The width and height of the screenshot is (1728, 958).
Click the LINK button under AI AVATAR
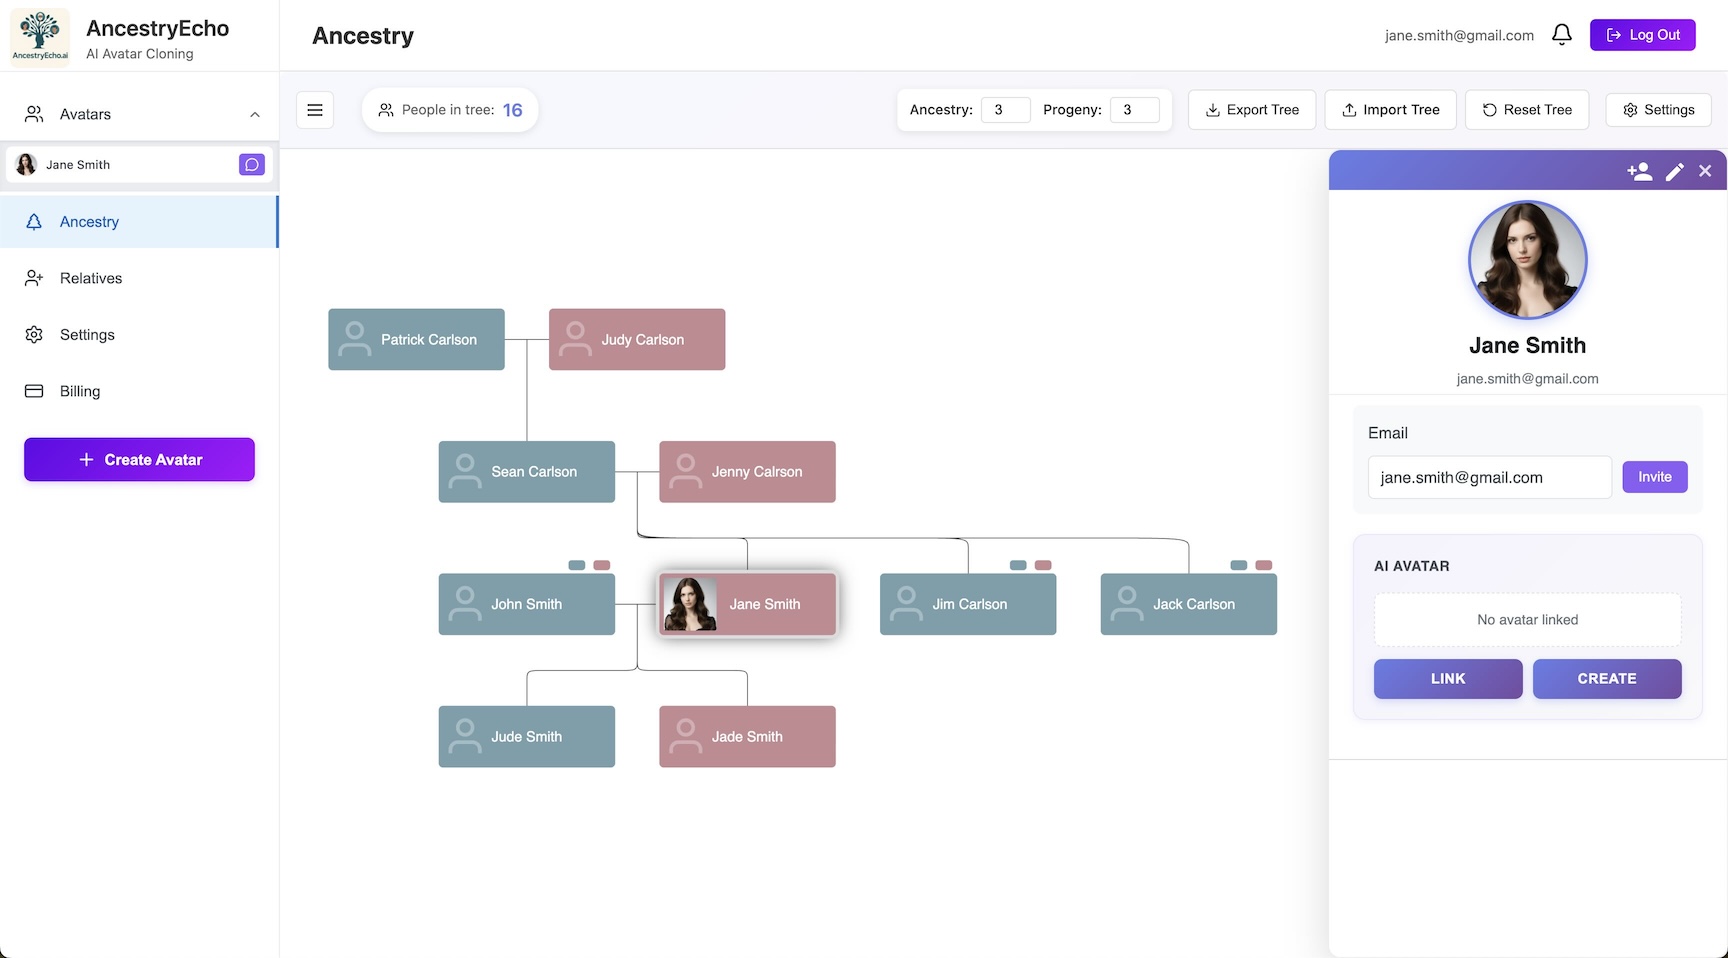pos(1447,679)
